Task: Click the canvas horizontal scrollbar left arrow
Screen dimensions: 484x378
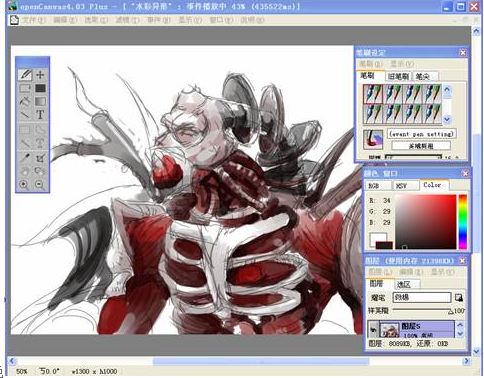Action: tap(12, 361)
